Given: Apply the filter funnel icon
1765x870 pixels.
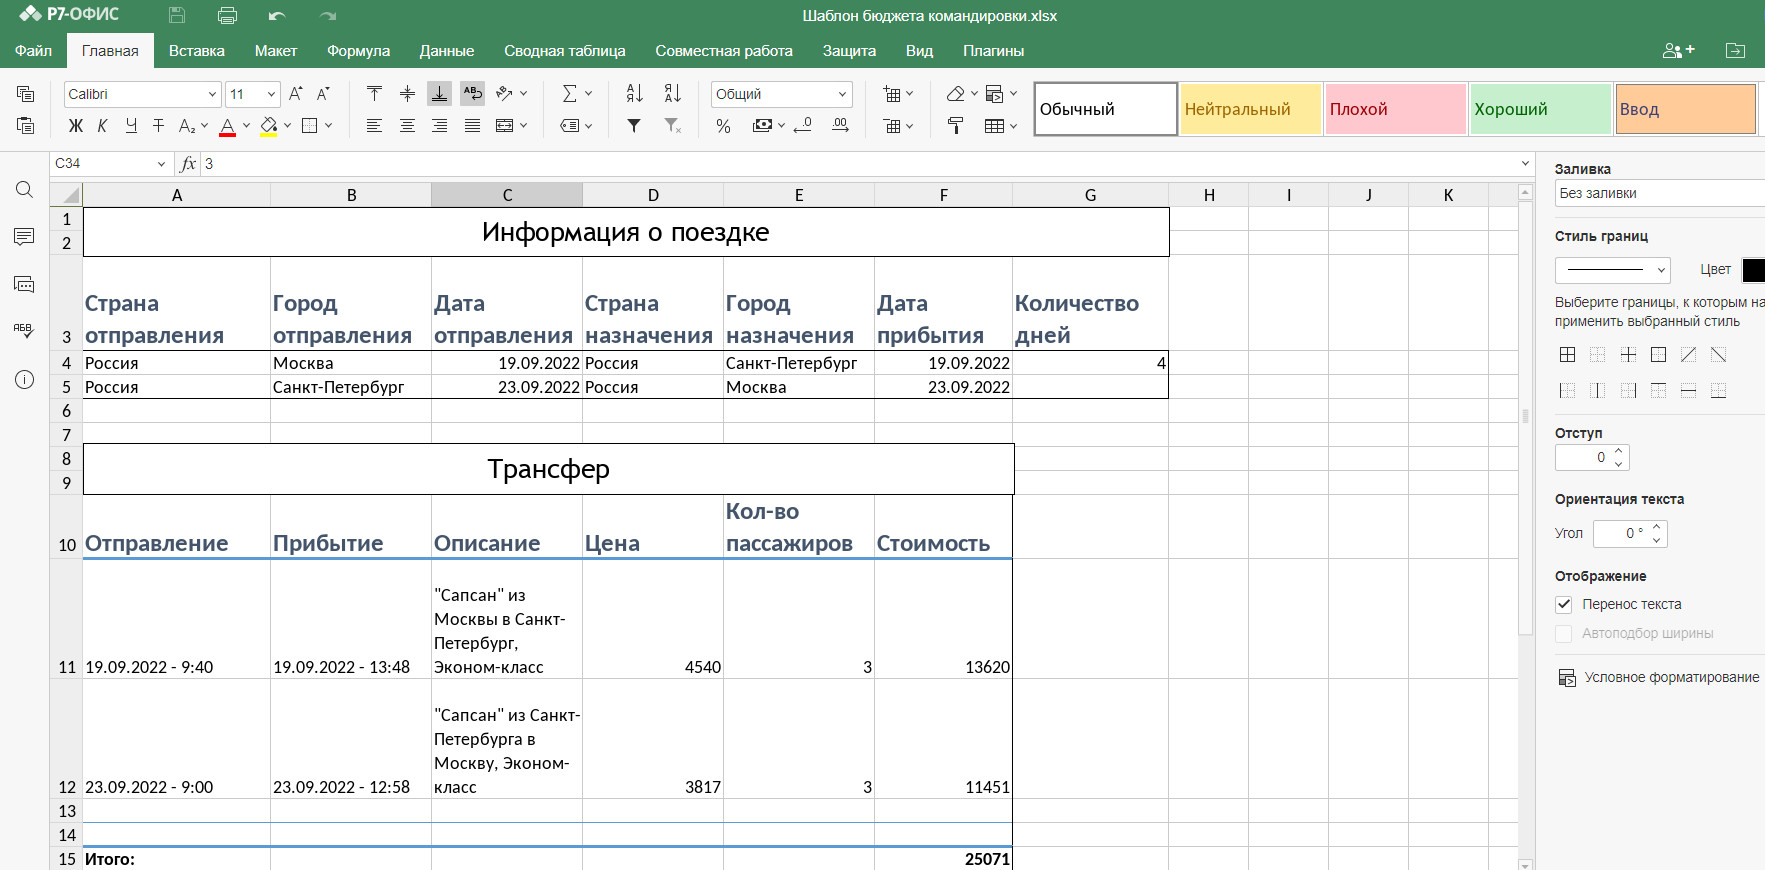Looking at the screenshot, I should (x=634, y=126).
